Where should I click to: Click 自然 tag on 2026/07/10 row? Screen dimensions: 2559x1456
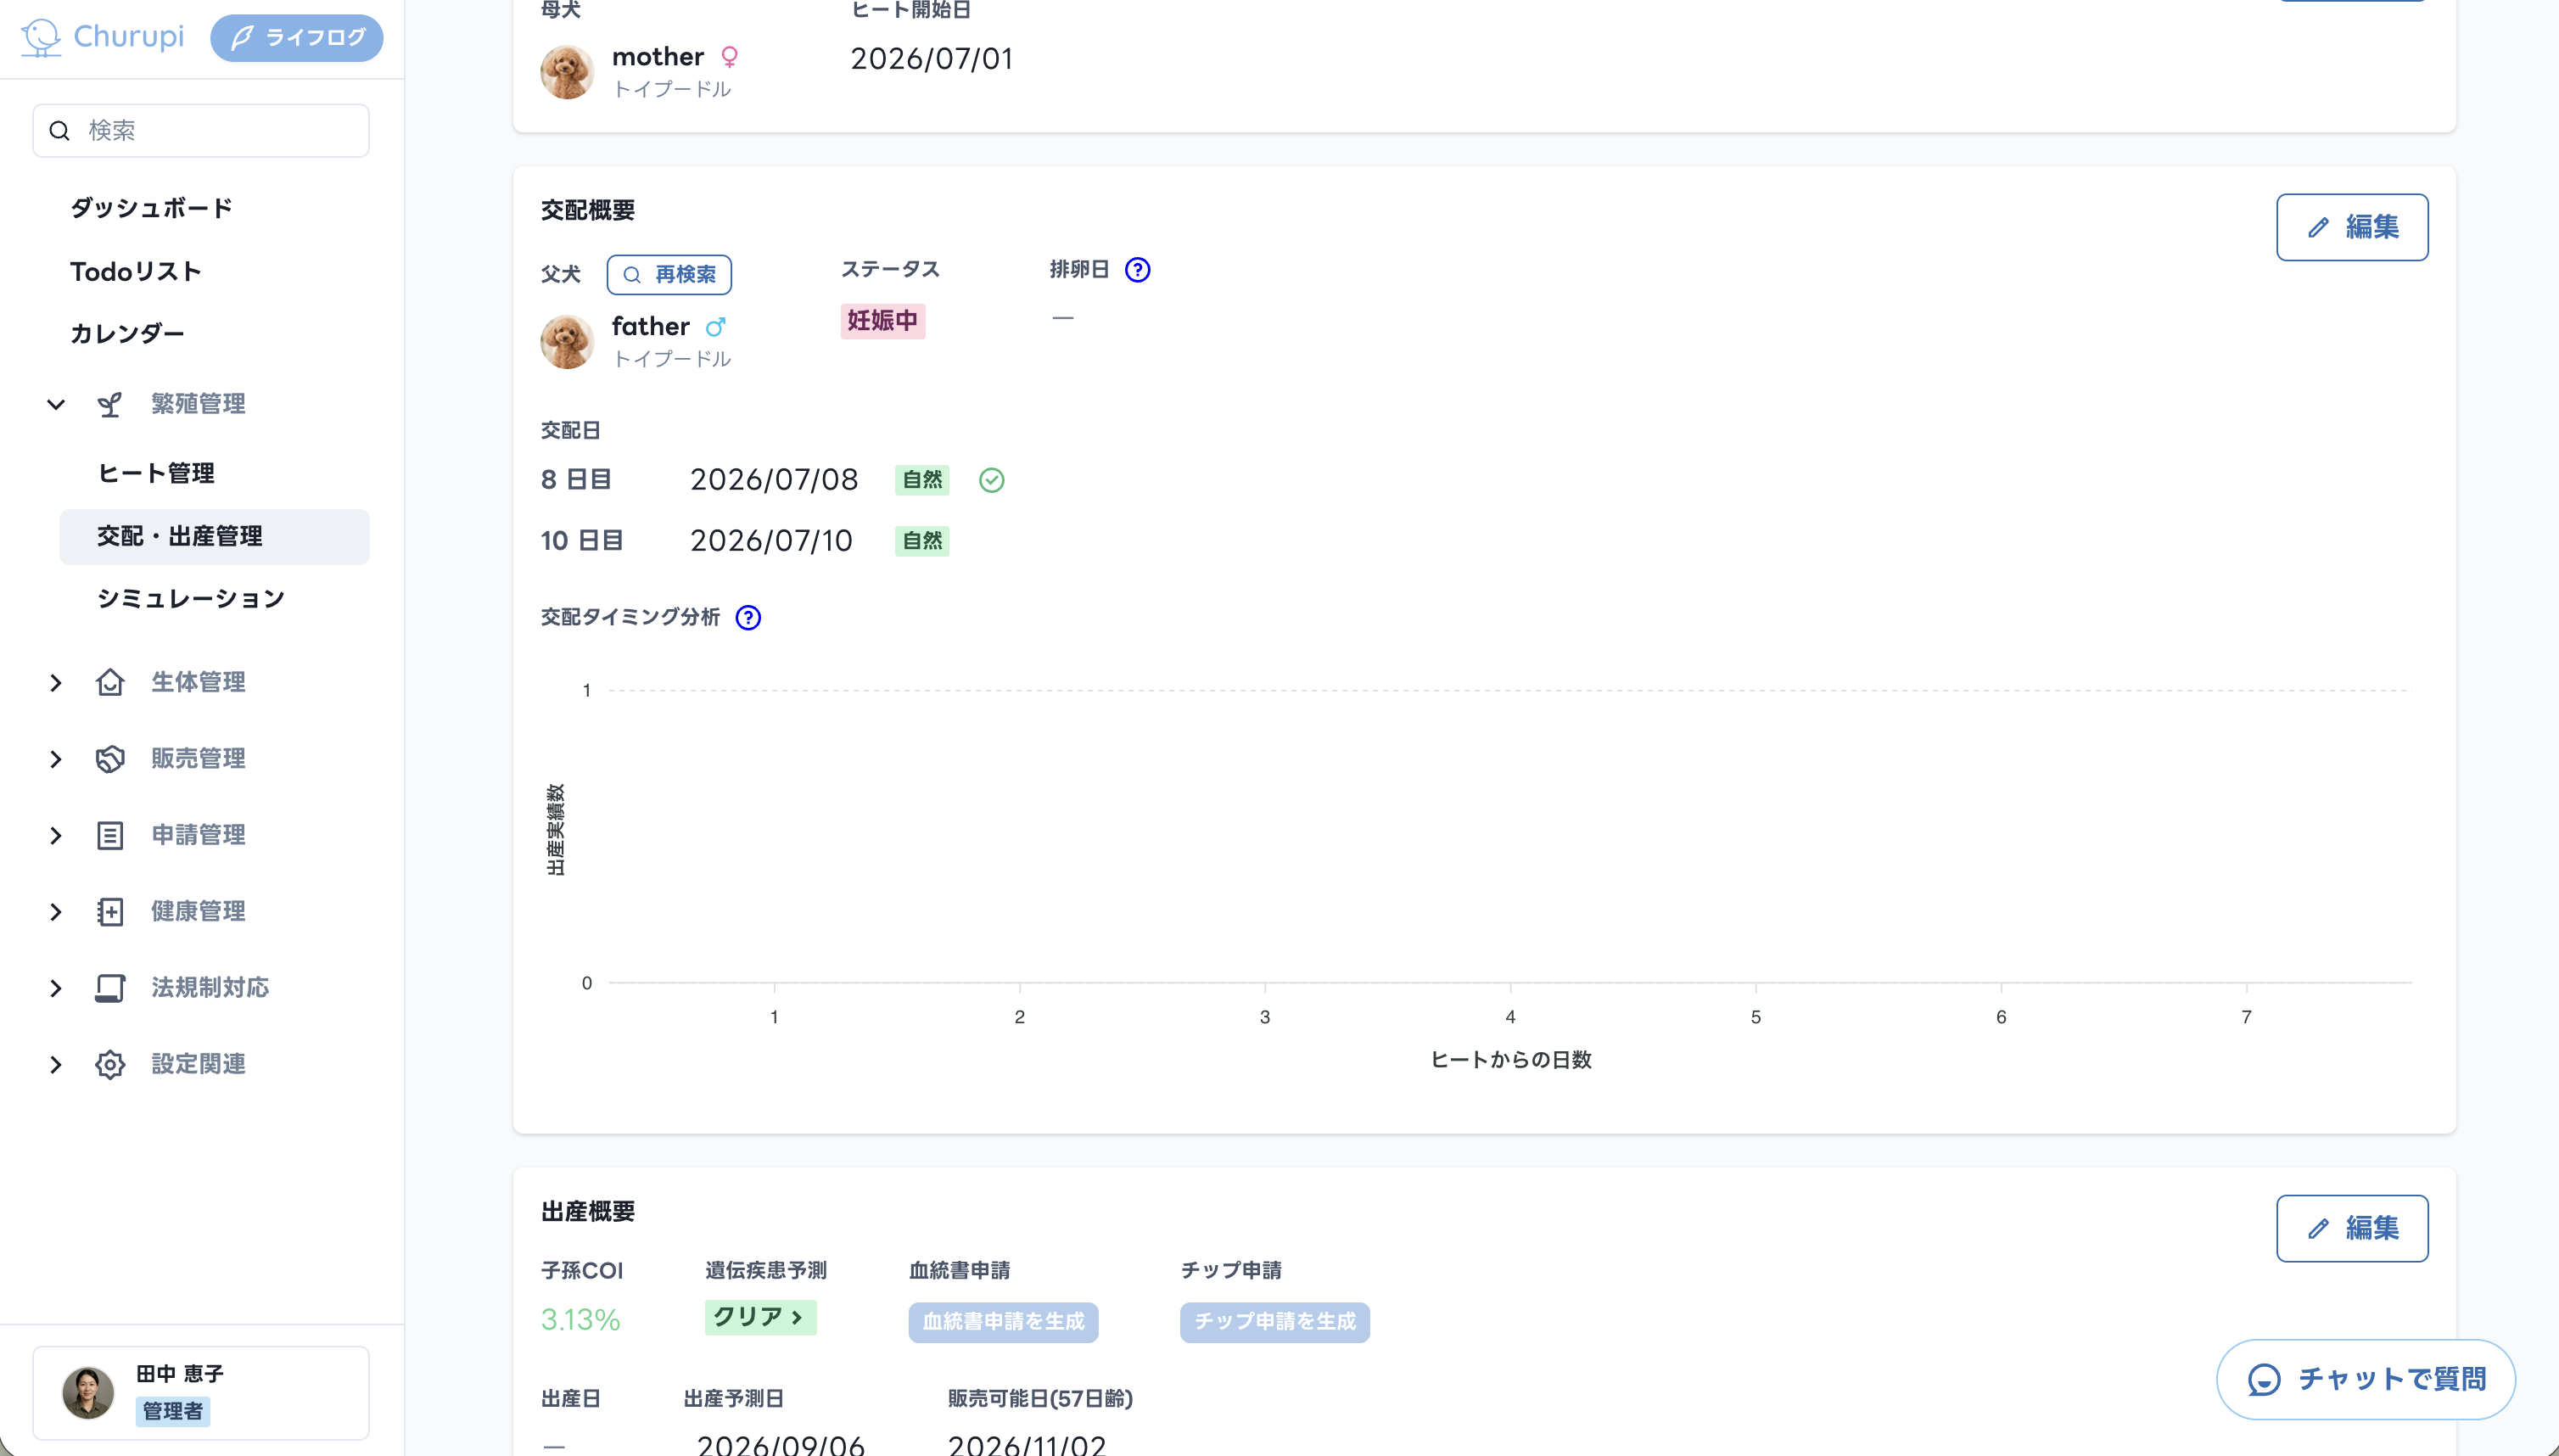coord(922,541)
